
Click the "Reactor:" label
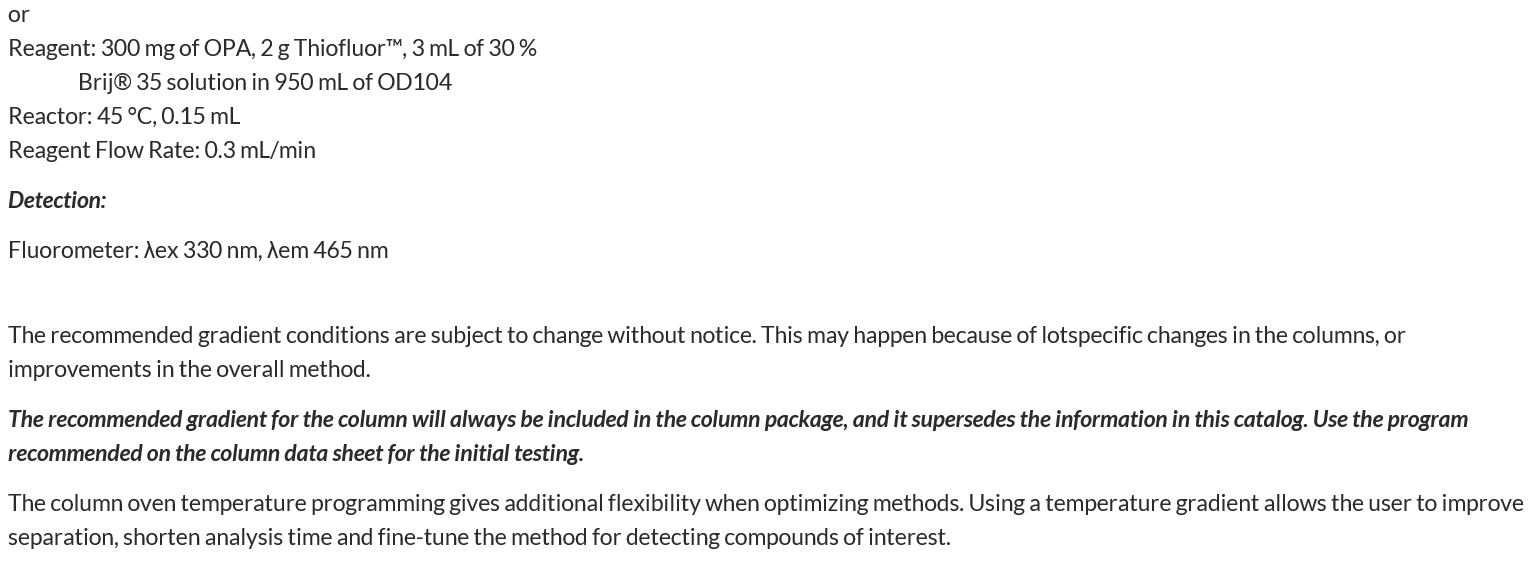(x=50, y=116)
